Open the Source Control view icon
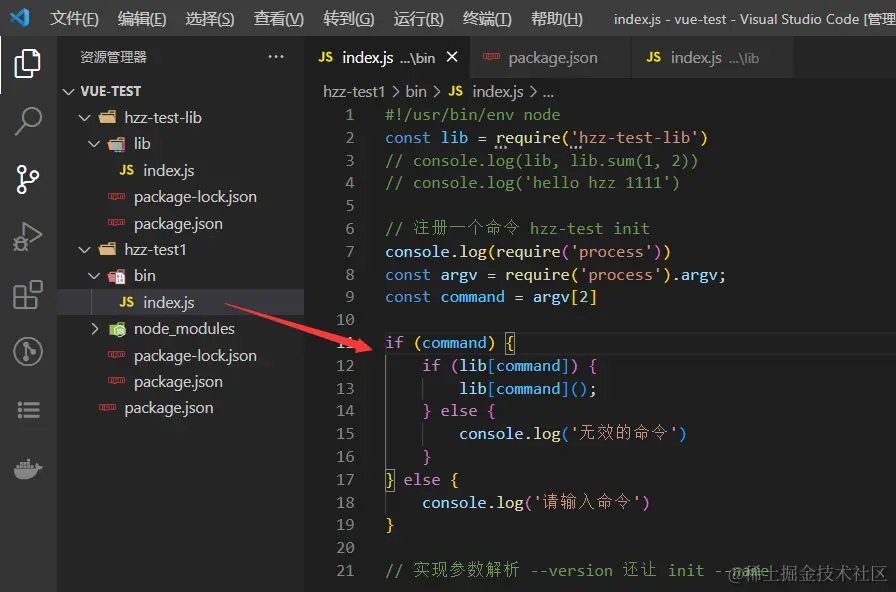 27,179
